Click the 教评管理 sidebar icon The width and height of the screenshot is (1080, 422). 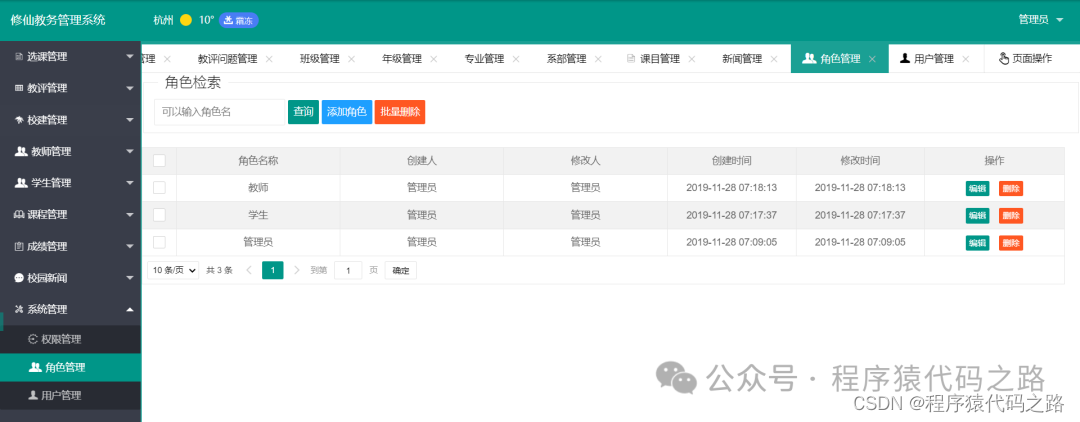coord(19,88)
